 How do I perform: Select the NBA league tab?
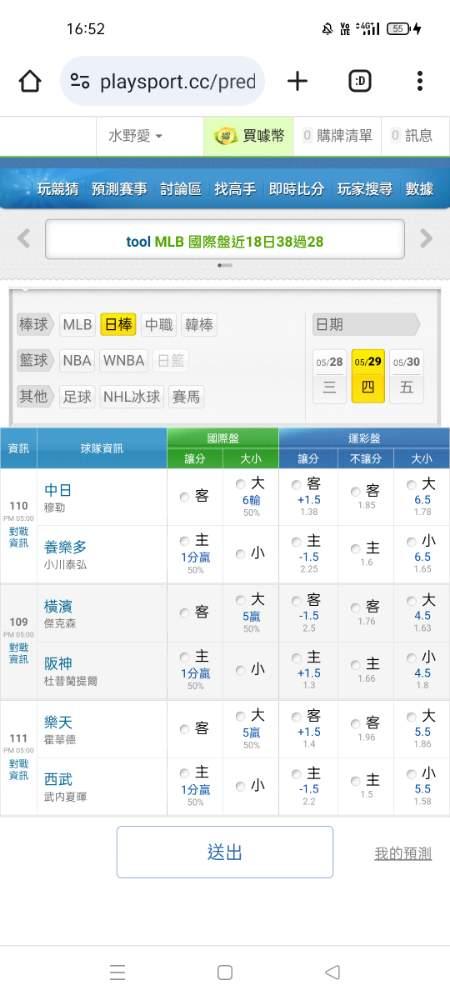[78, 360]
